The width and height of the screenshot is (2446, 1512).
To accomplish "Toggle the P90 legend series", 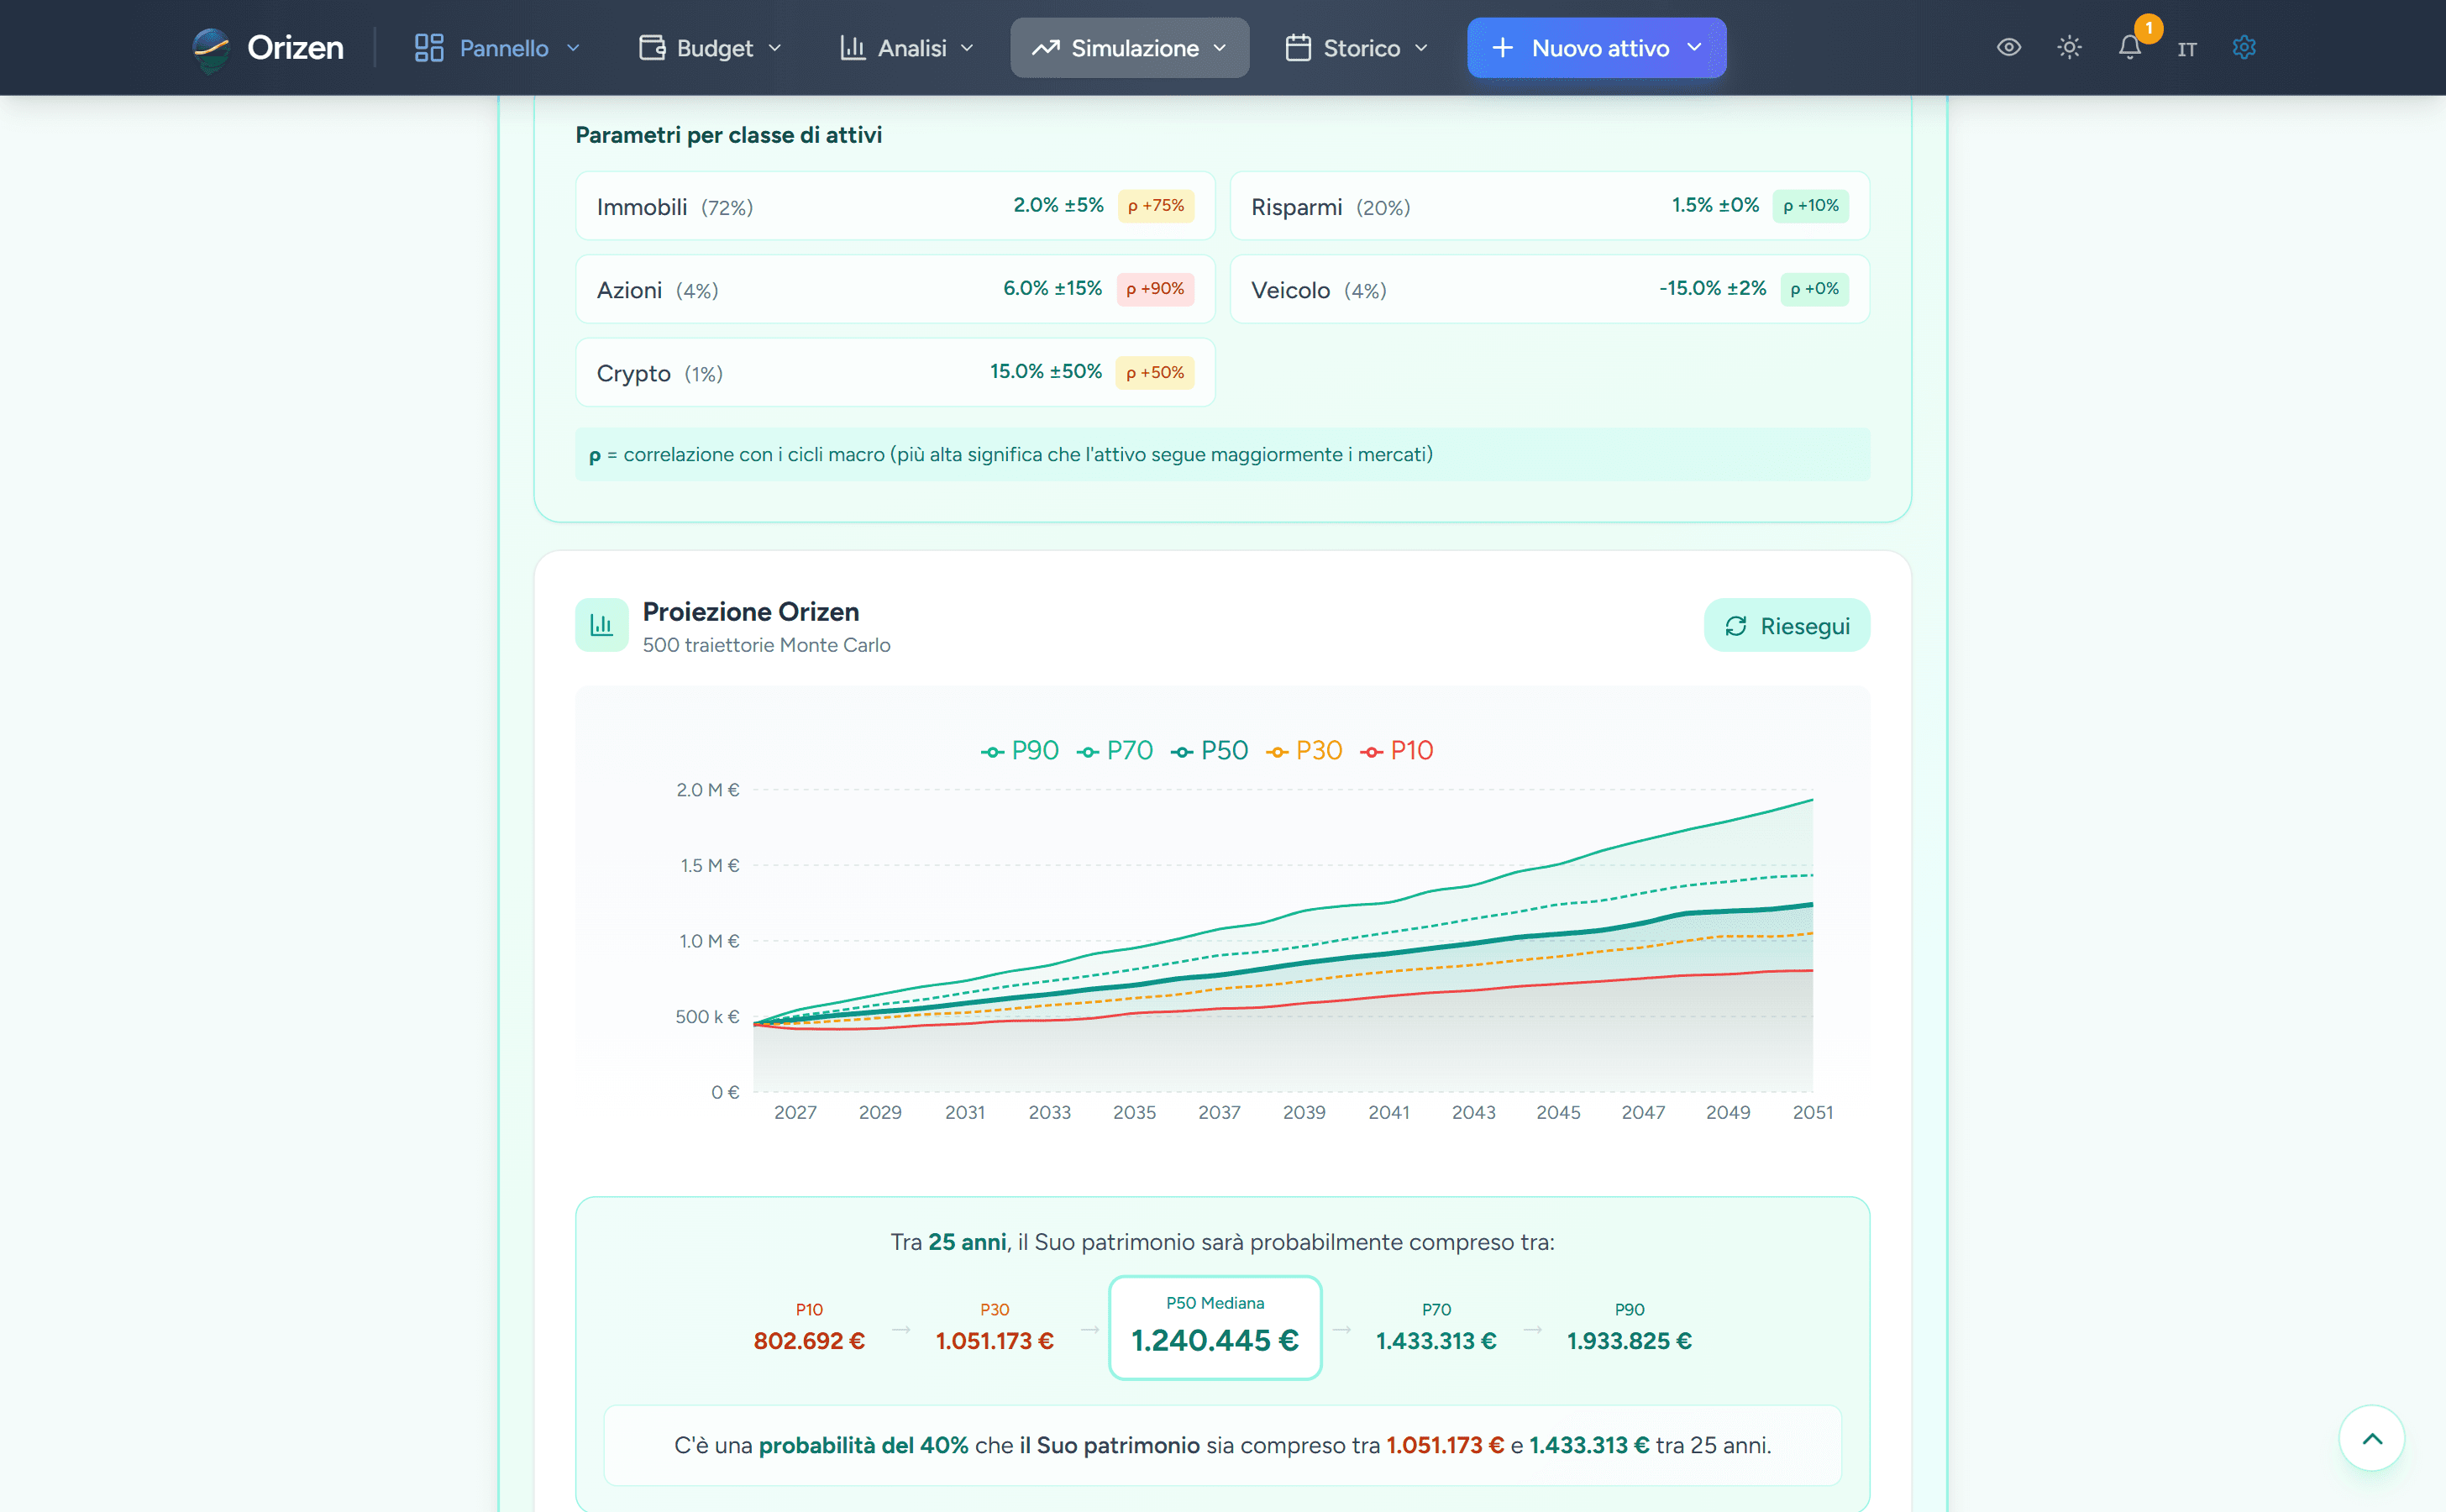I will tap(1019, 751).
